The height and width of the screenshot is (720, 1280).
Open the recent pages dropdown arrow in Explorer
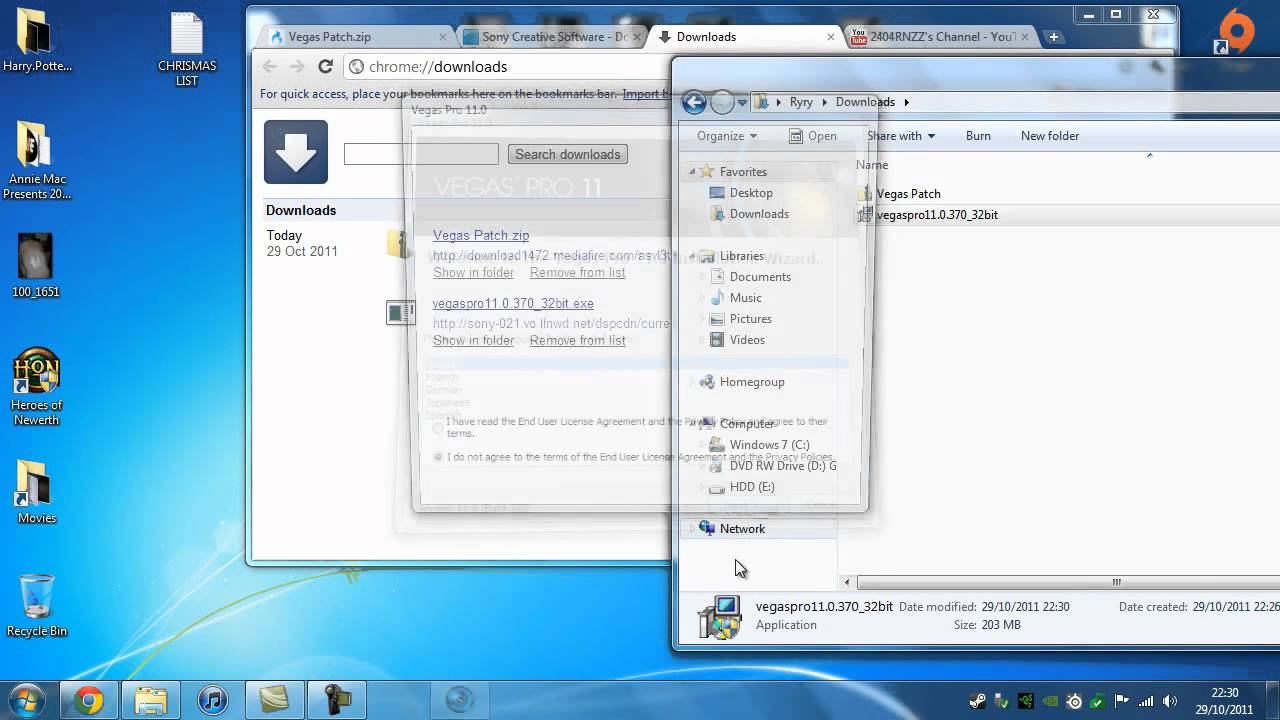coord(742,102)
